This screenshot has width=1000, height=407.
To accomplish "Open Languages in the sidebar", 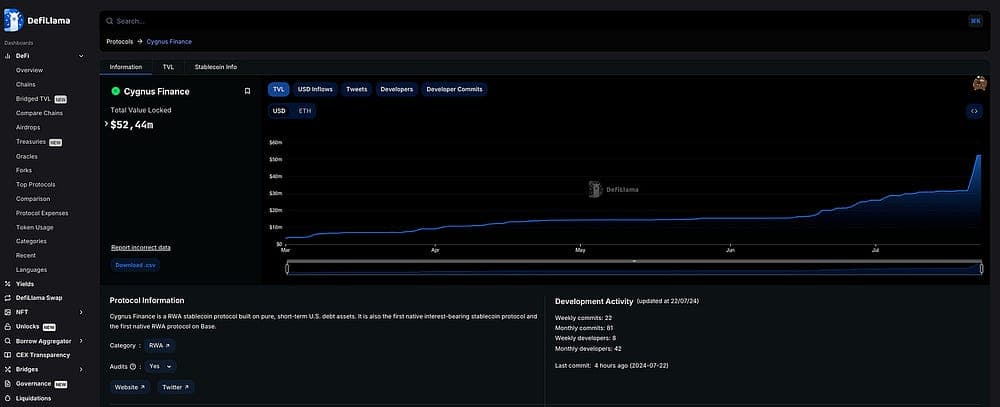I will 31,270.
